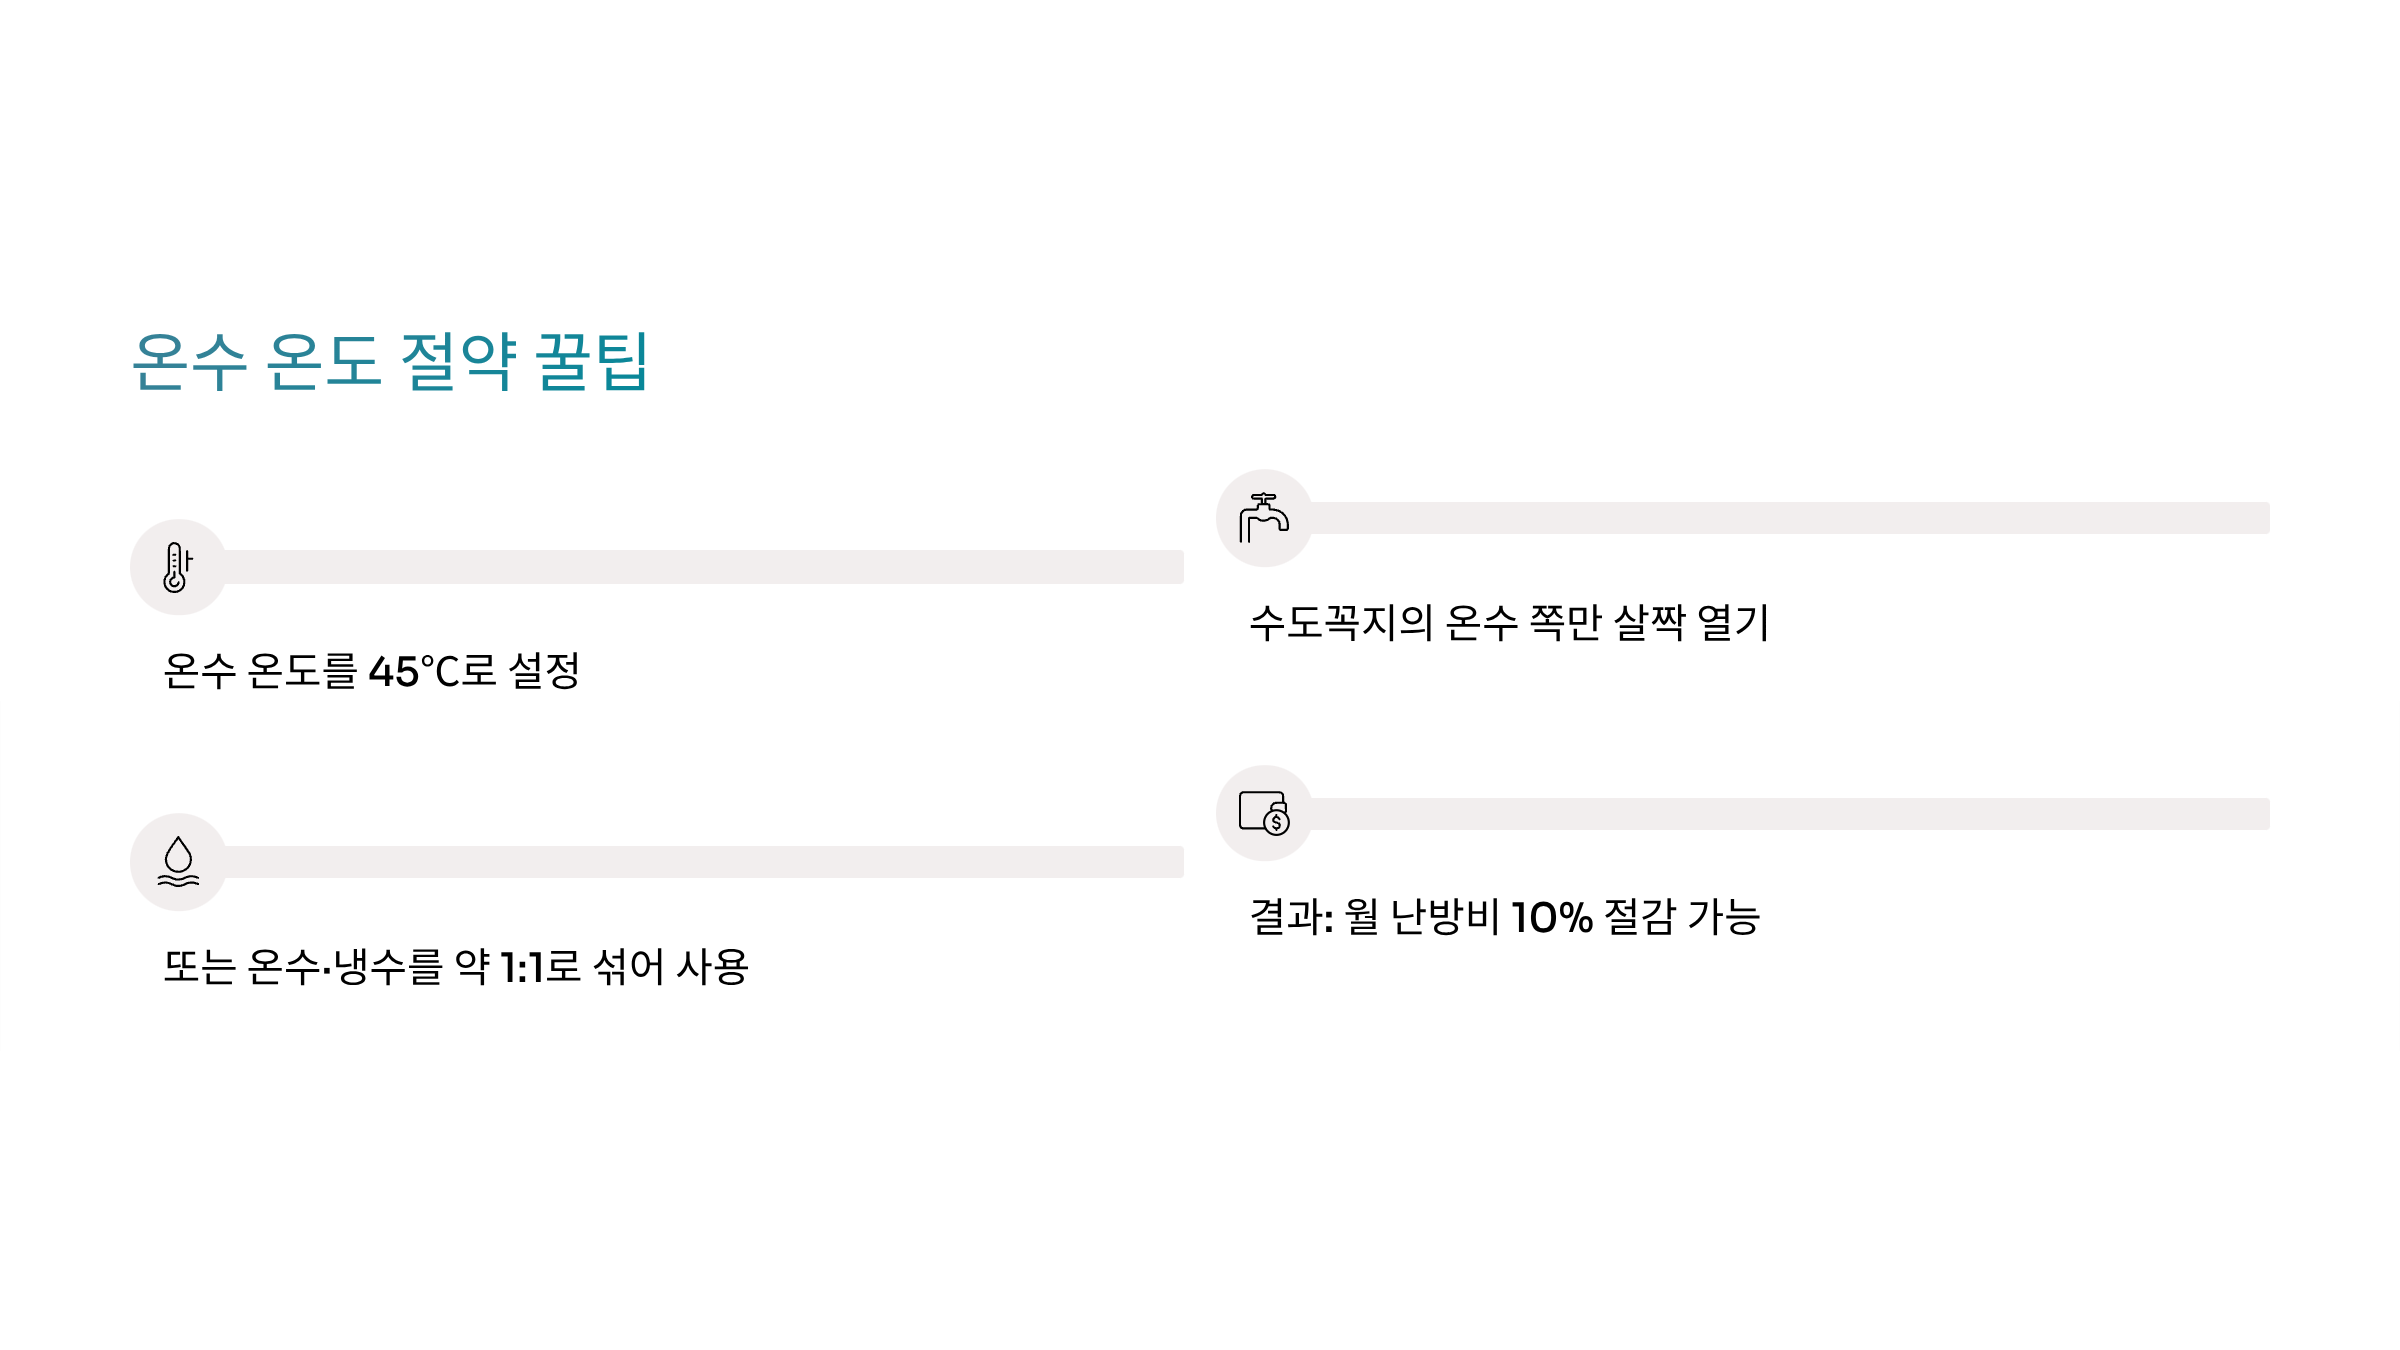Click the word 설정 after 45°C로
This screenshot has width=2400, height=1350.
coord(544,671)
